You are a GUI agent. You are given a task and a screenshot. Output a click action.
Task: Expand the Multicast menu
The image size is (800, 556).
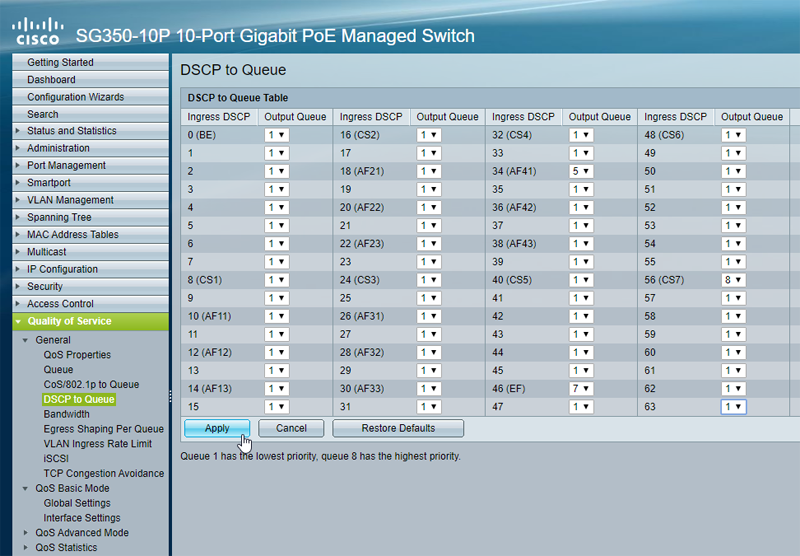point(90,252)
